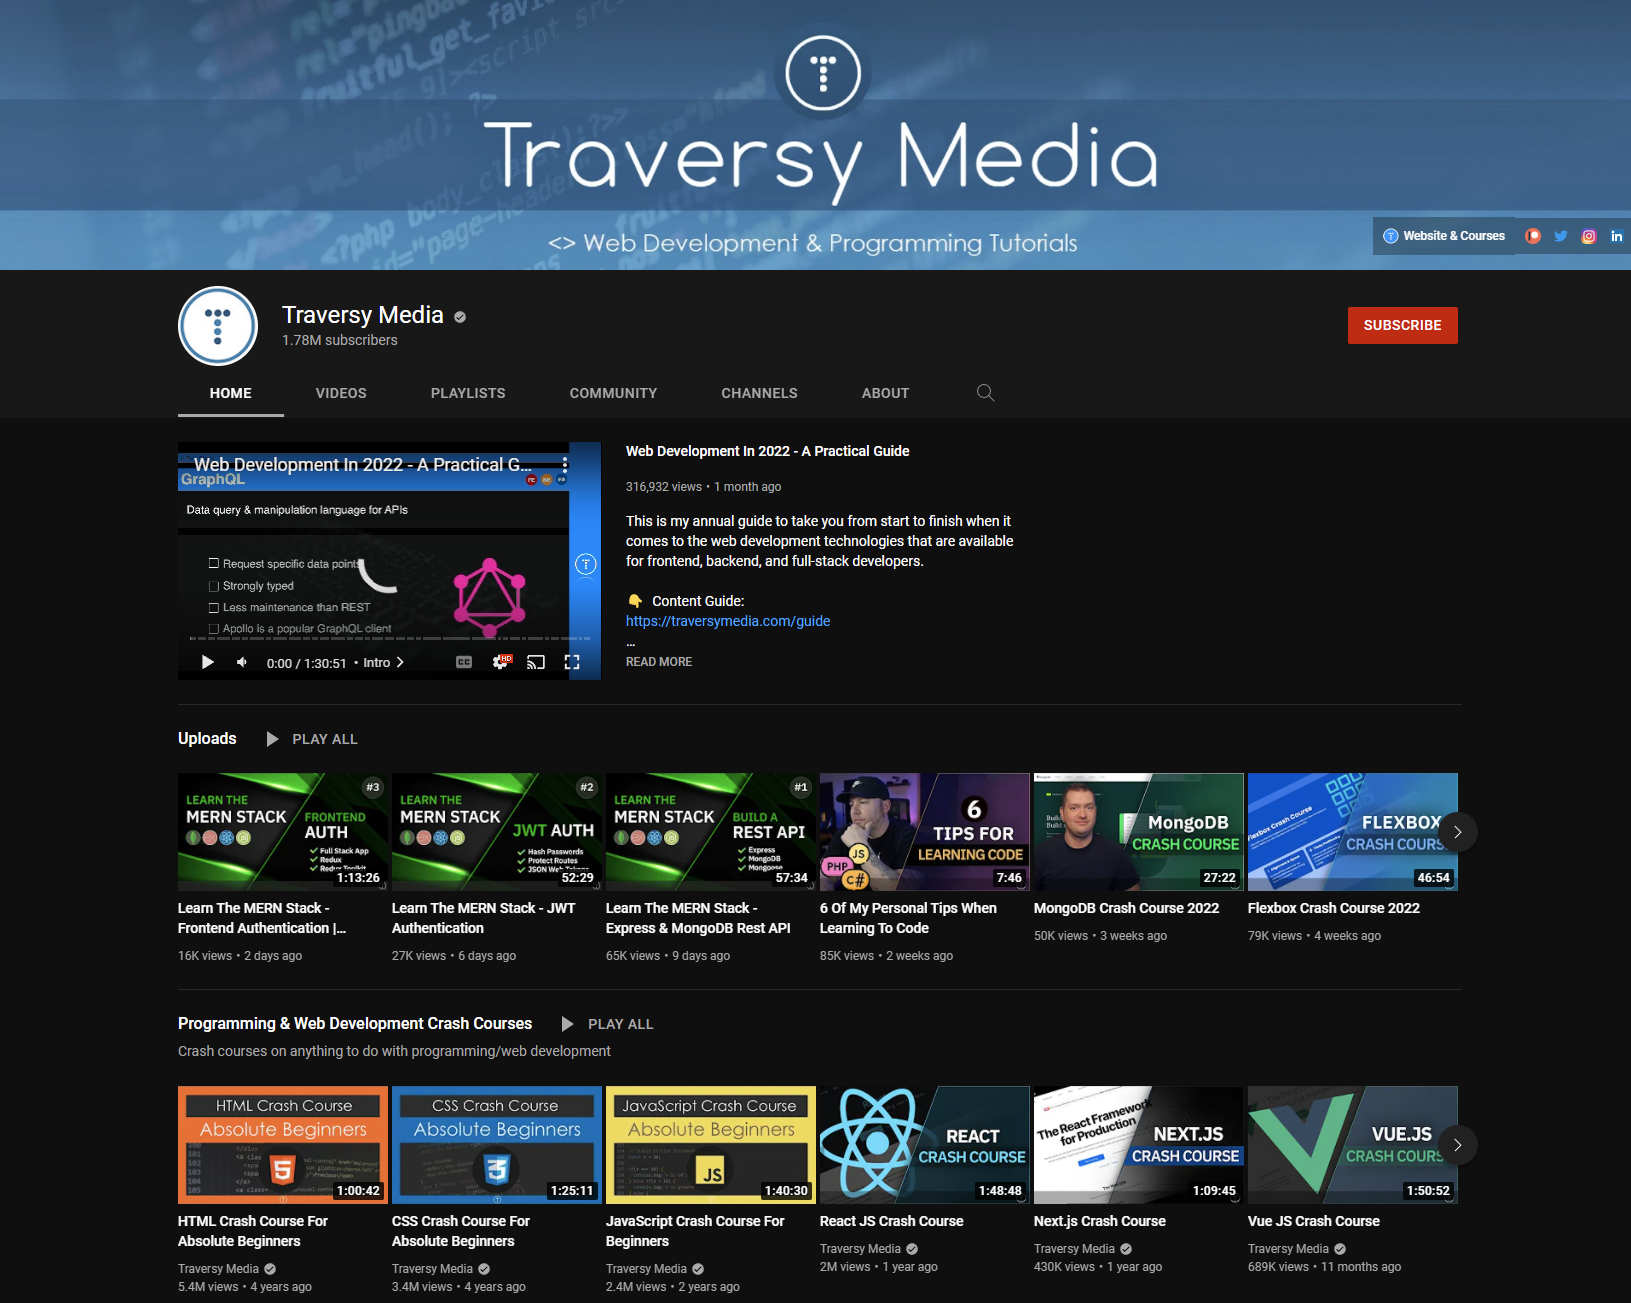The height and width of the screenshot is (1303, 1631).
Task: Click featured video title Web Development In 2022
Action: point(767,451)
